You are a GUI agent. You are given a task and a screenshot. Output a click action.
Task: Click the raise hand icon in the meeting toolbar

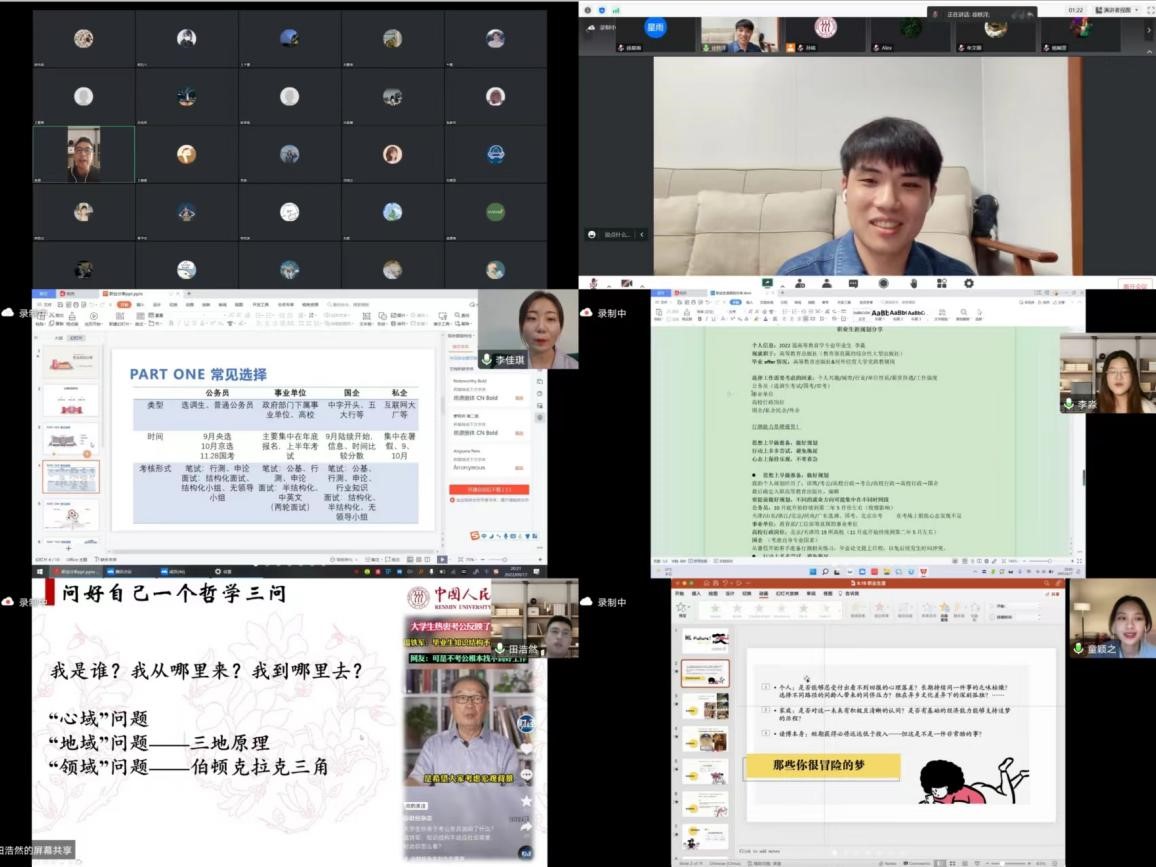913,284
